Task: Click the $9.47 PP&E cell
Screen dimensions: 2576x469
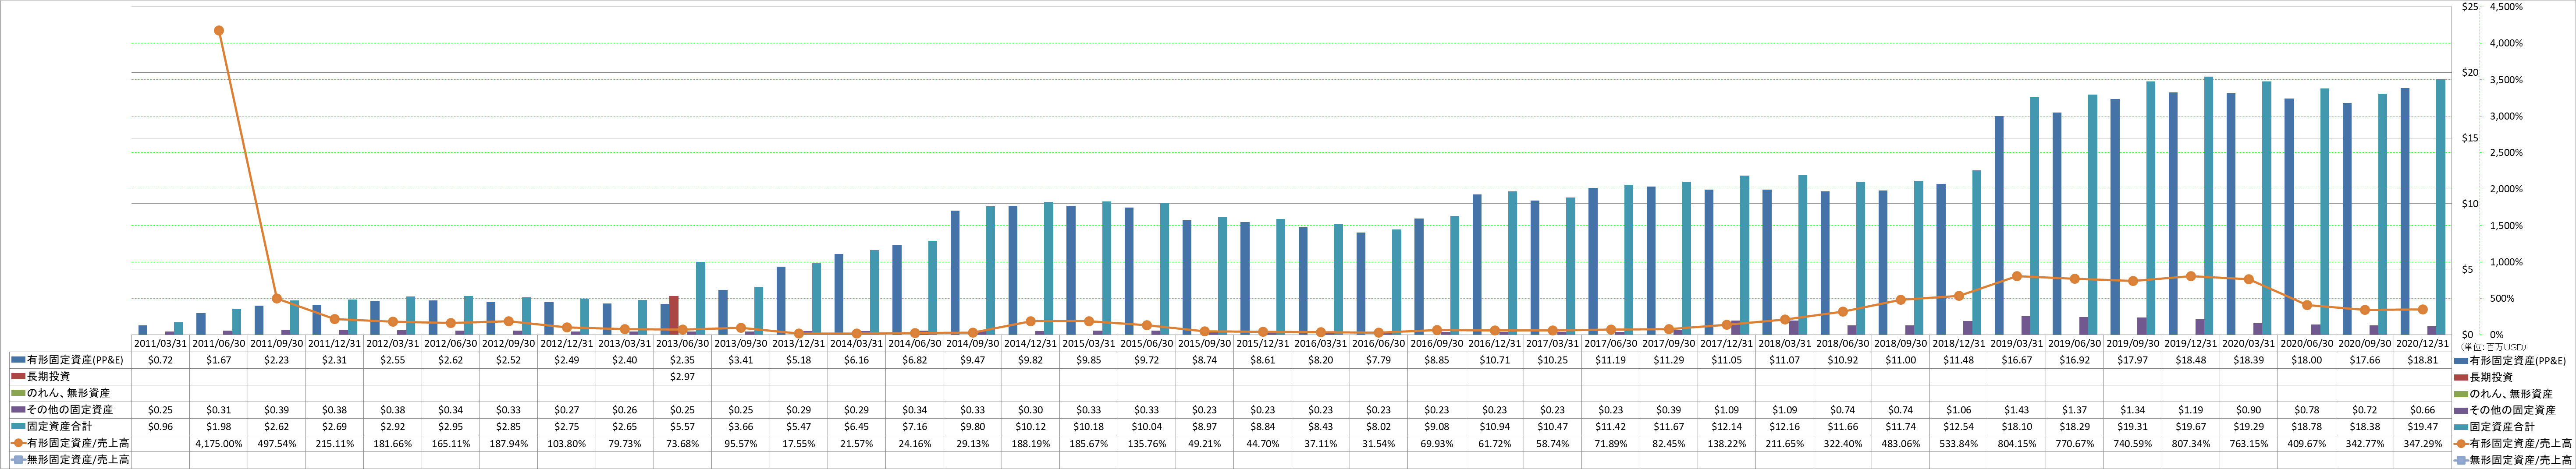Action: click(x=972, y=360)
